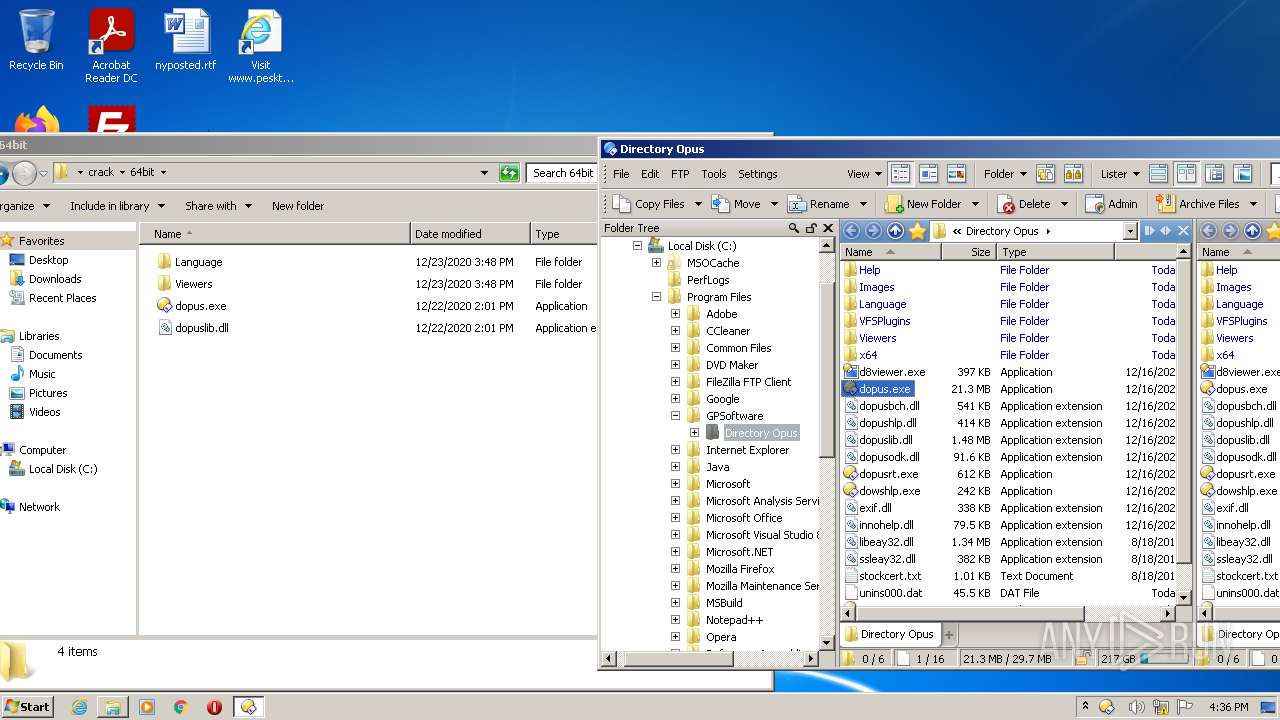The image size is (1280, 720).
Task: Click the Date modified column header in Explorer
Action: pyautogui.click(x=470, y=234)
